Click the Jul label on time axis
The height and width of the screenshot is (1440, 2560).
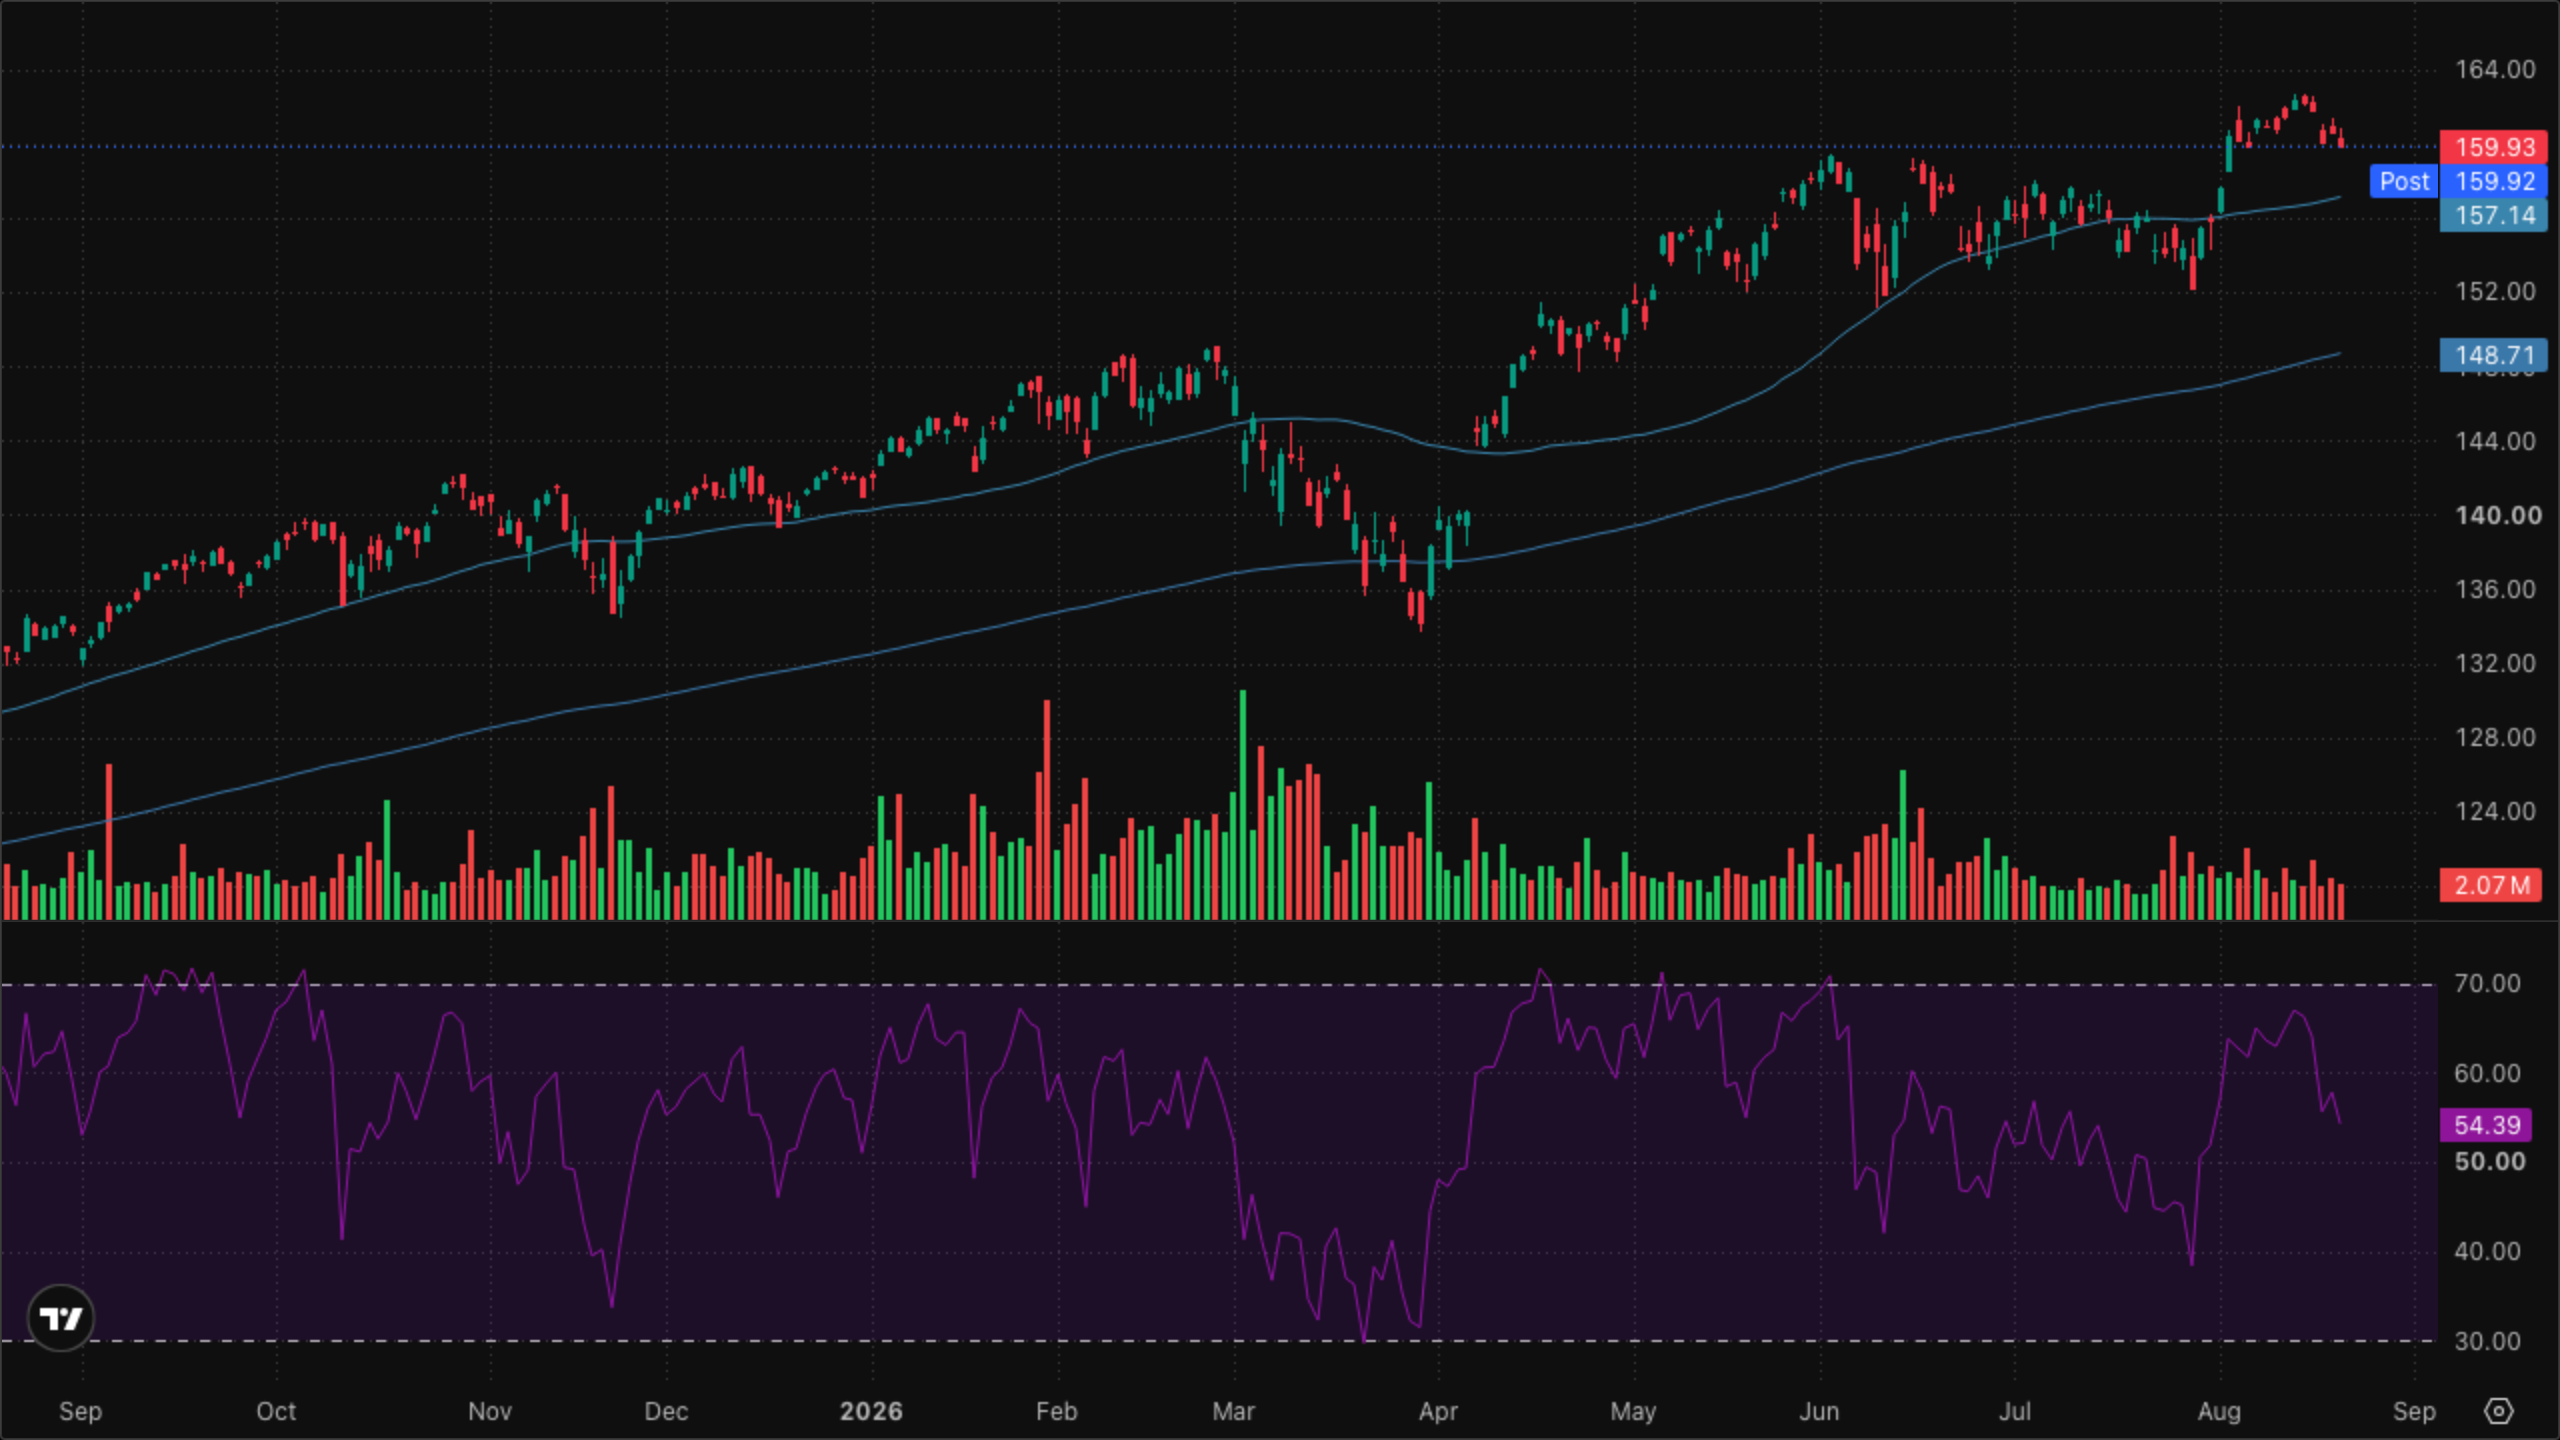(2014, 1411)
